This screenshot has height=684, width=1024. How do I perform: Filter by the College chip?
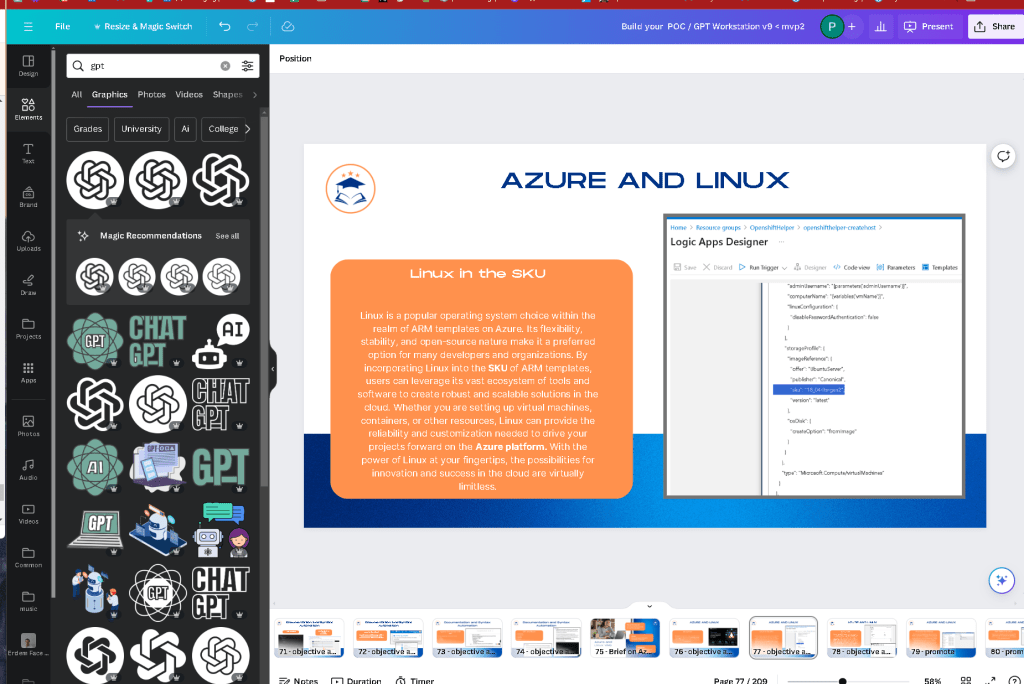pyautogui.click(x=223, y=129)
